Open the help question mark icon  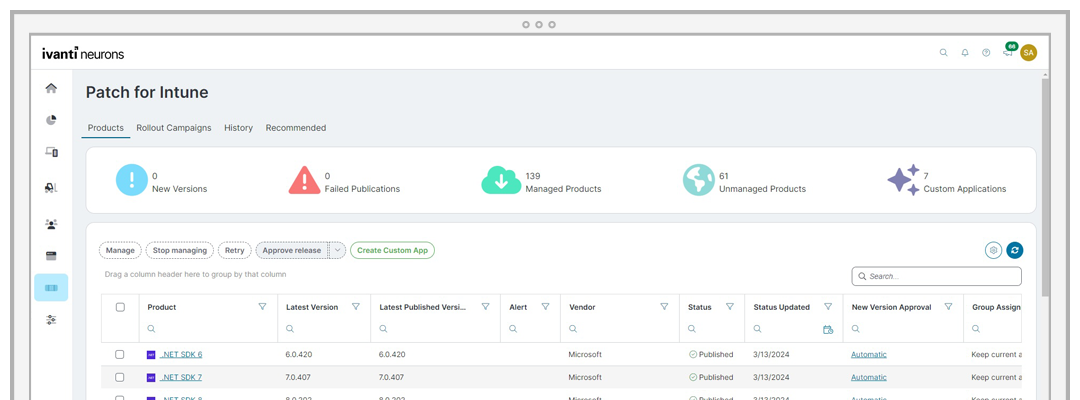pos(986,52)
